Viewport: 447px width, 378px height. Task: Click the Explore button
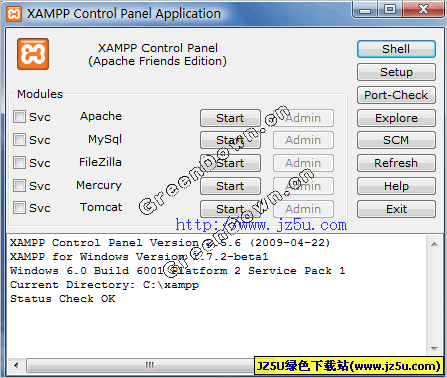coord(396,118)
